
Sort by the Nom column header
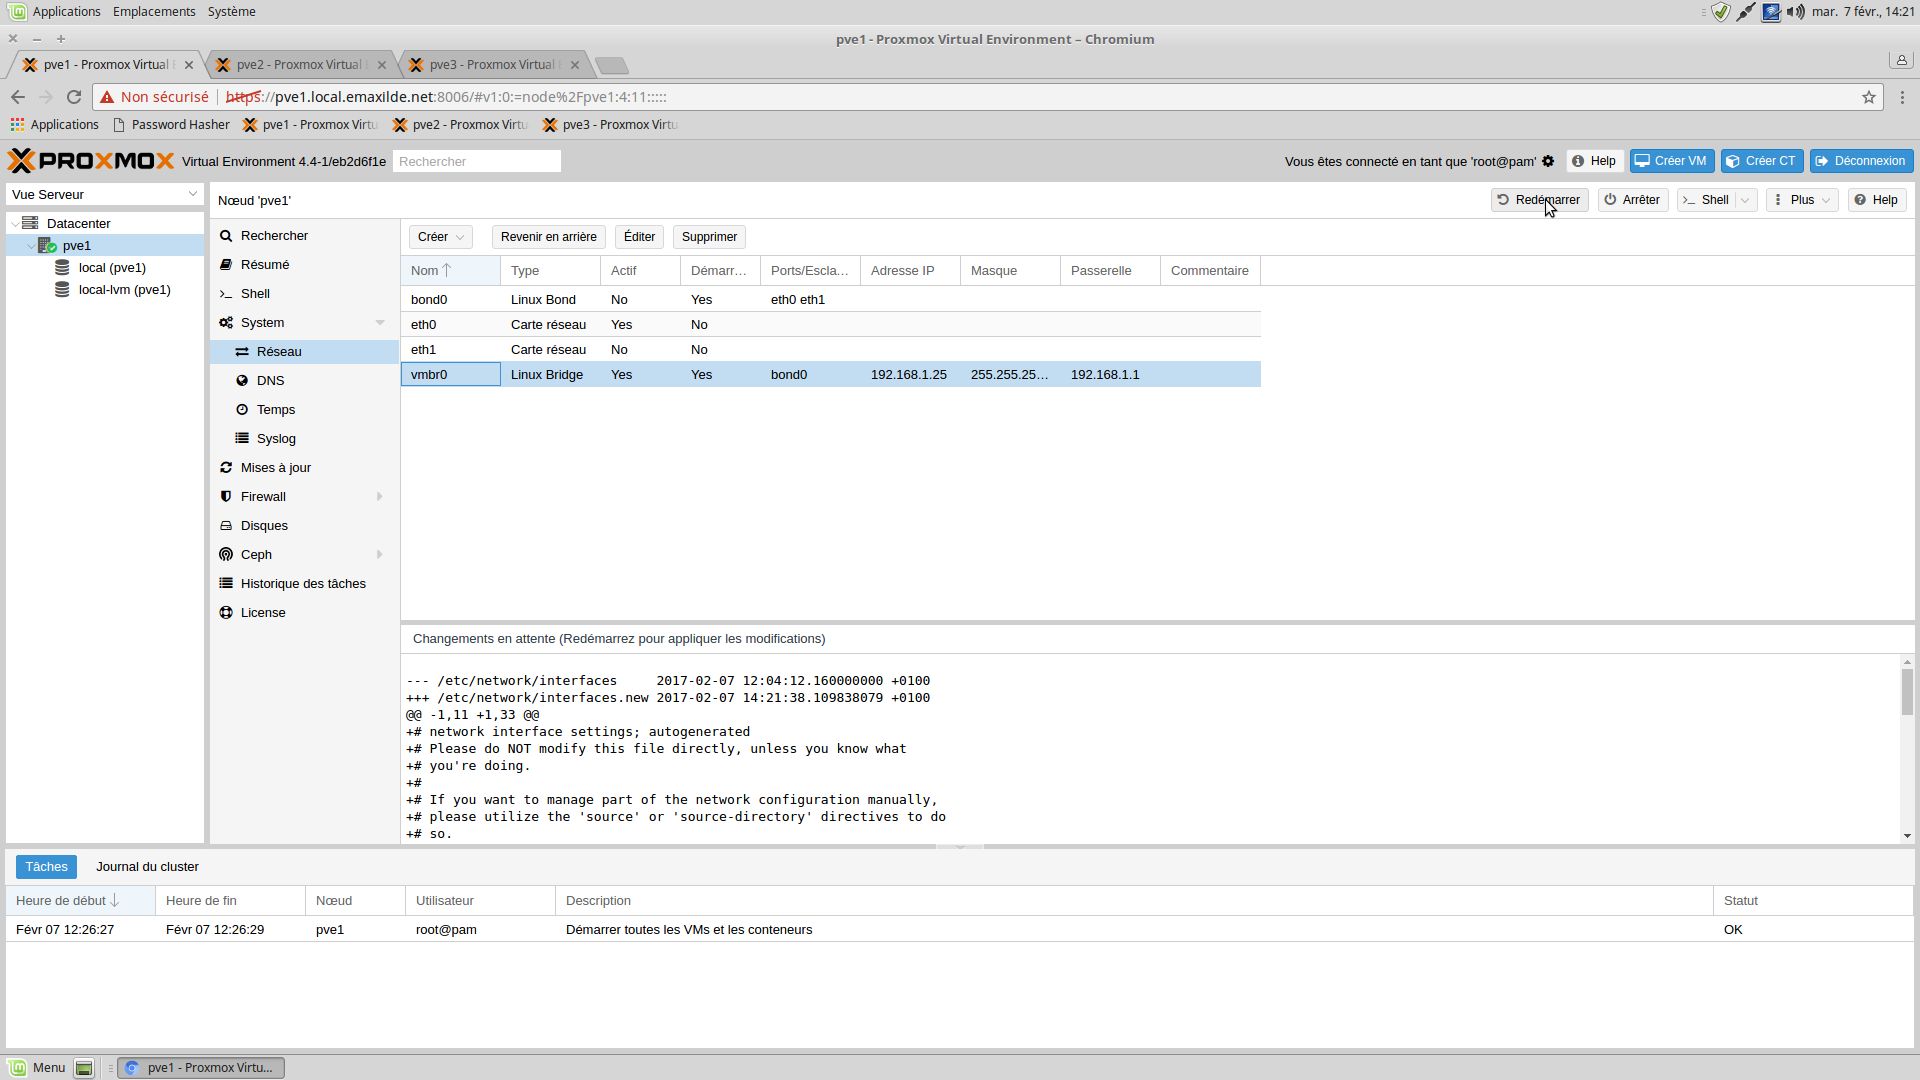pyautogui.click(x=450, y=271)
